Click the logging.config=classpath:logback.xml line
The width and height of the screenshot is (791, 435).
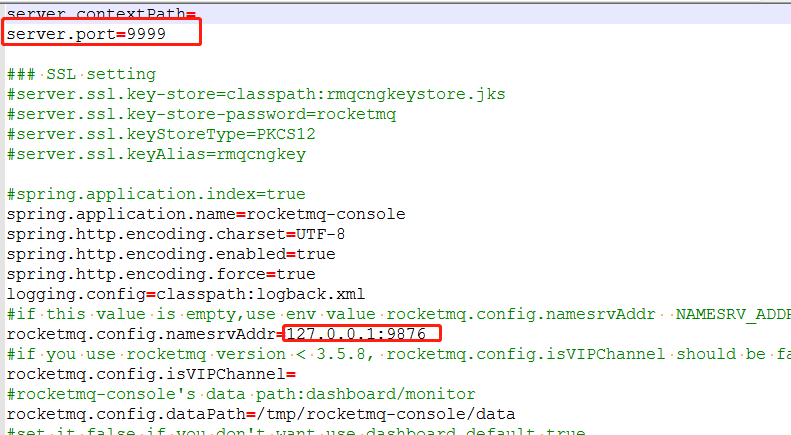click(x=186, y=294)
